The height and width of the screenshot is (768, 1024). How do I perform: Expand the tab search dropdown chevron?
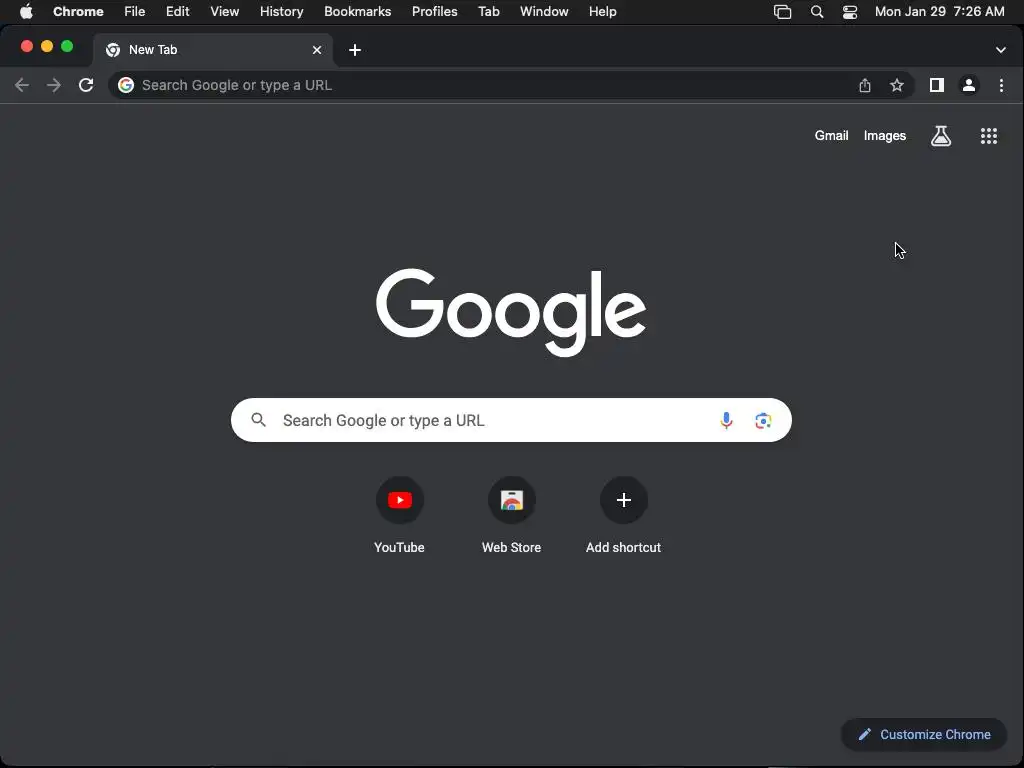1000,50
